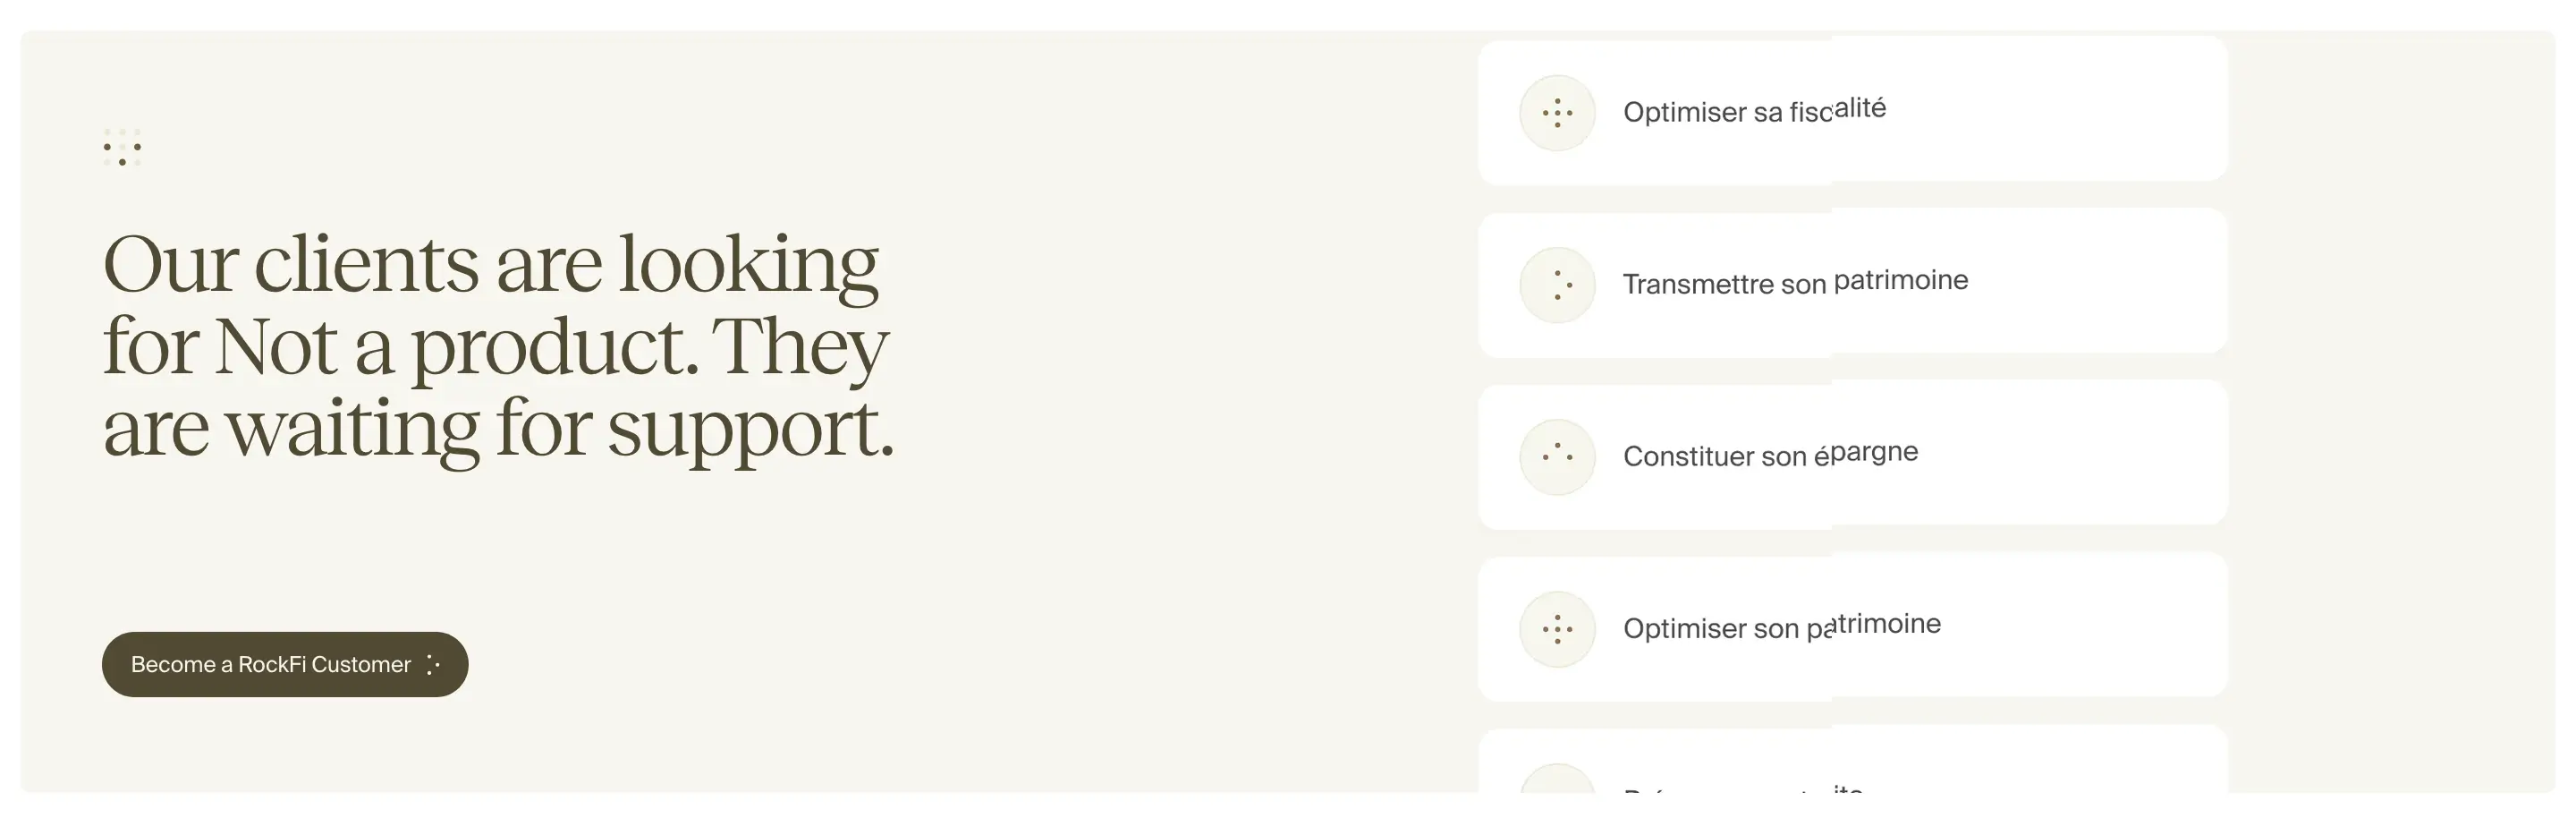This screenshot has height=818, width=2576.
Task: Click the heading line 'are waiting for support.'
Action: tap(498, 428)
